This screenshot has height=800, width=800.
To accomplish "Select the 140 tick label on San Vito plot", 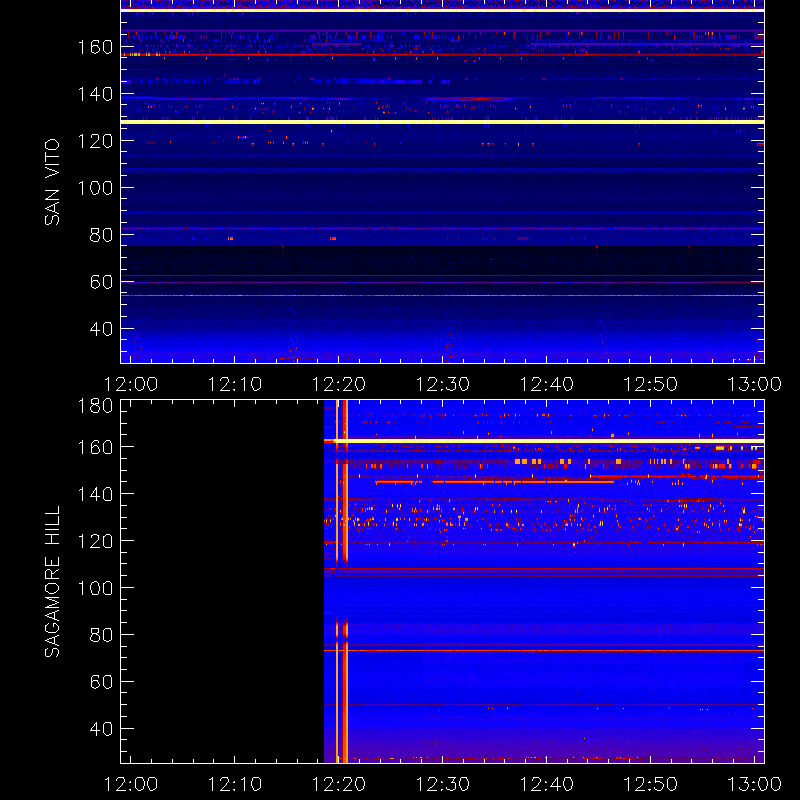I will coord(95,94).
